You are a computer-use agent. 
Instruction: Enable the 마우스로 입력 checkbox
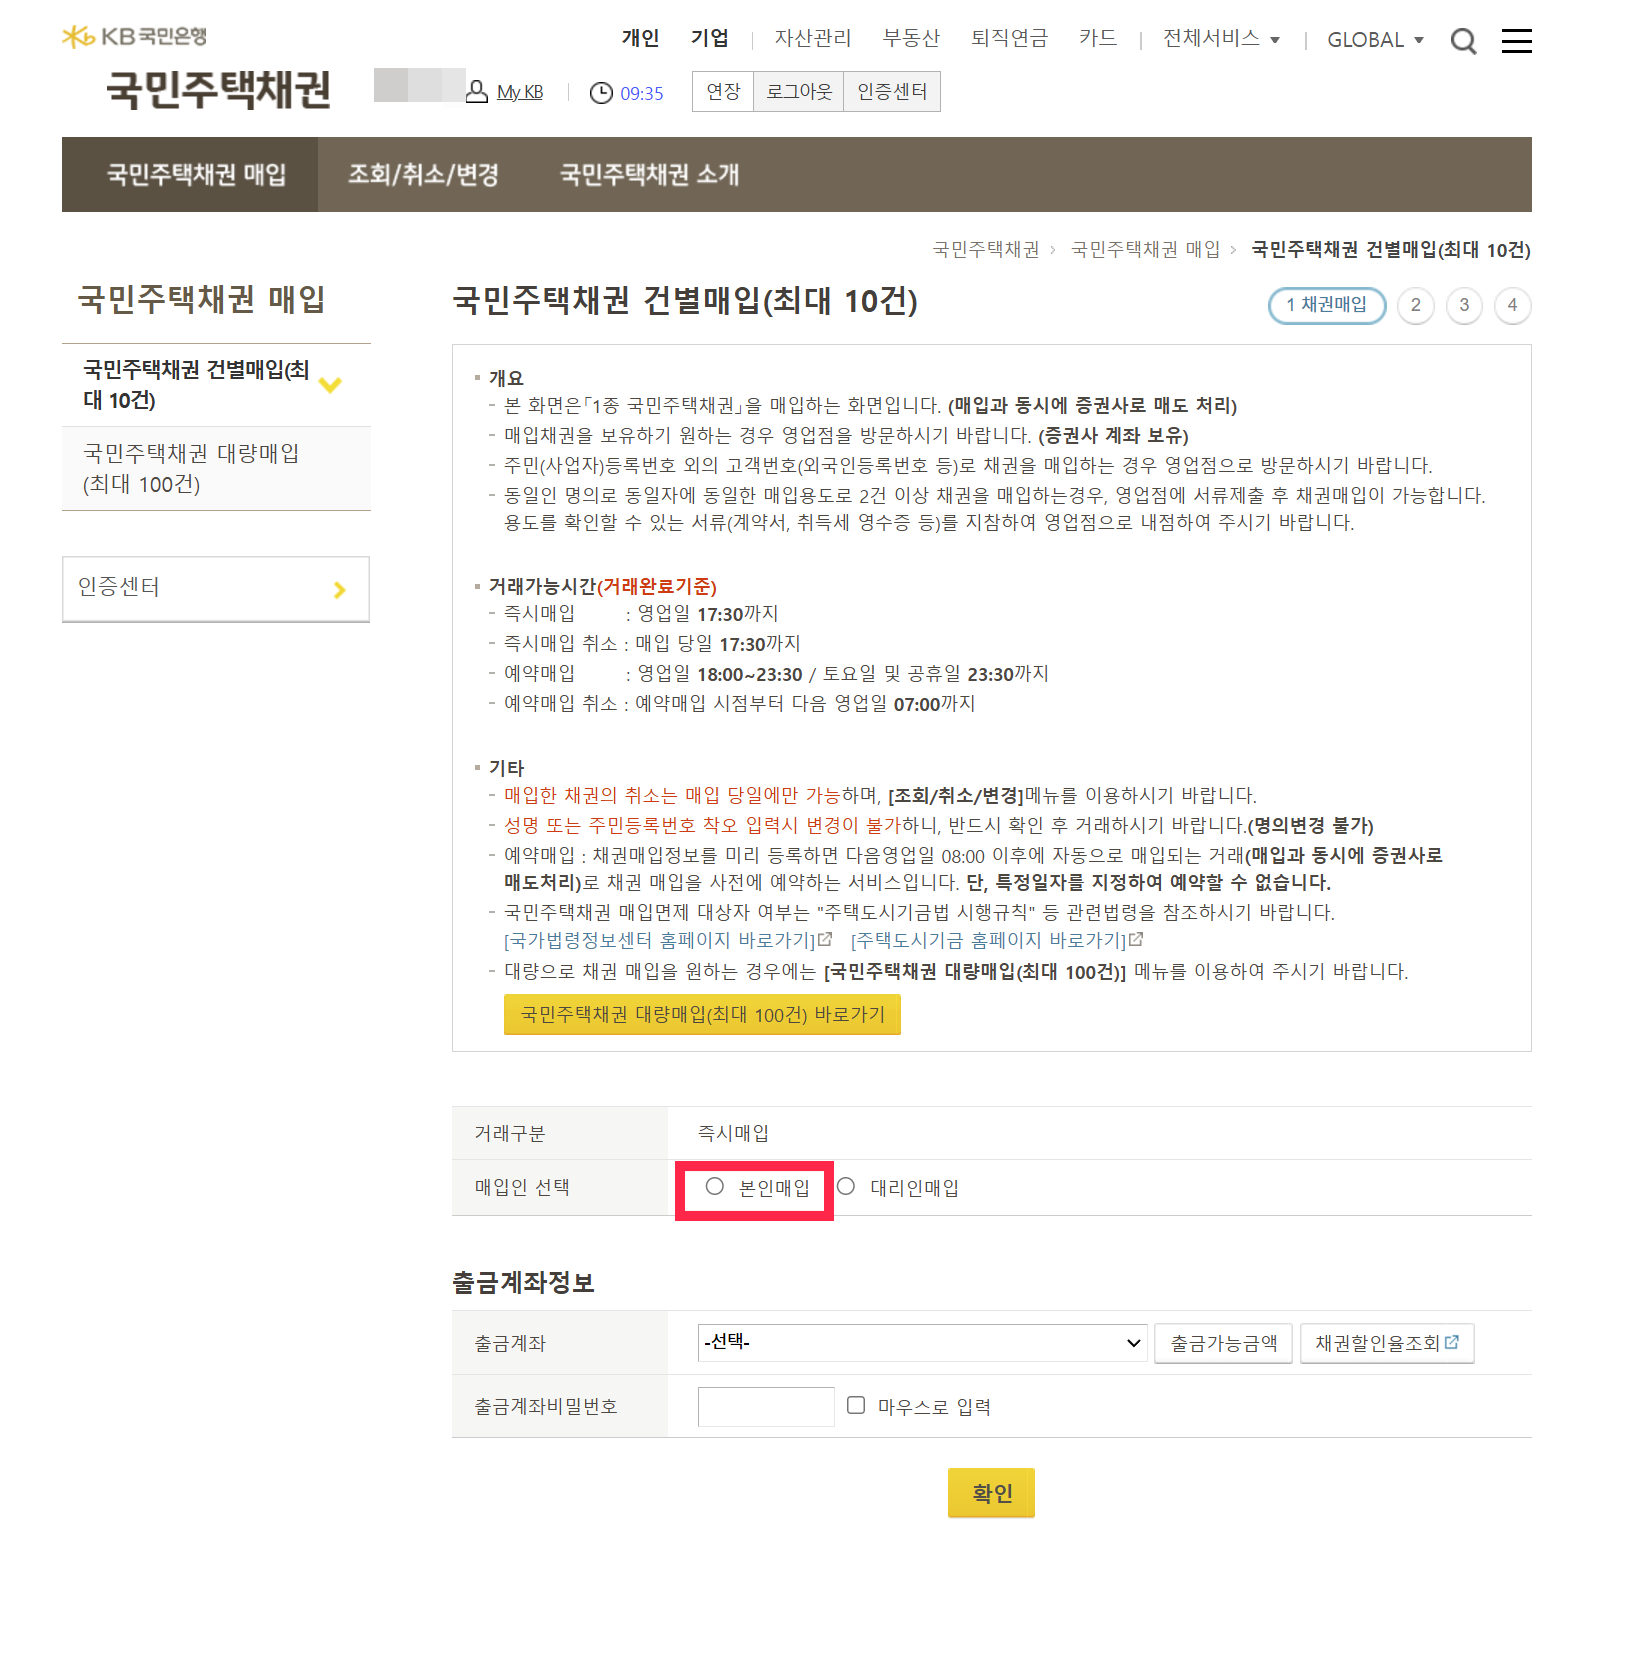[x=855, y=1405]
